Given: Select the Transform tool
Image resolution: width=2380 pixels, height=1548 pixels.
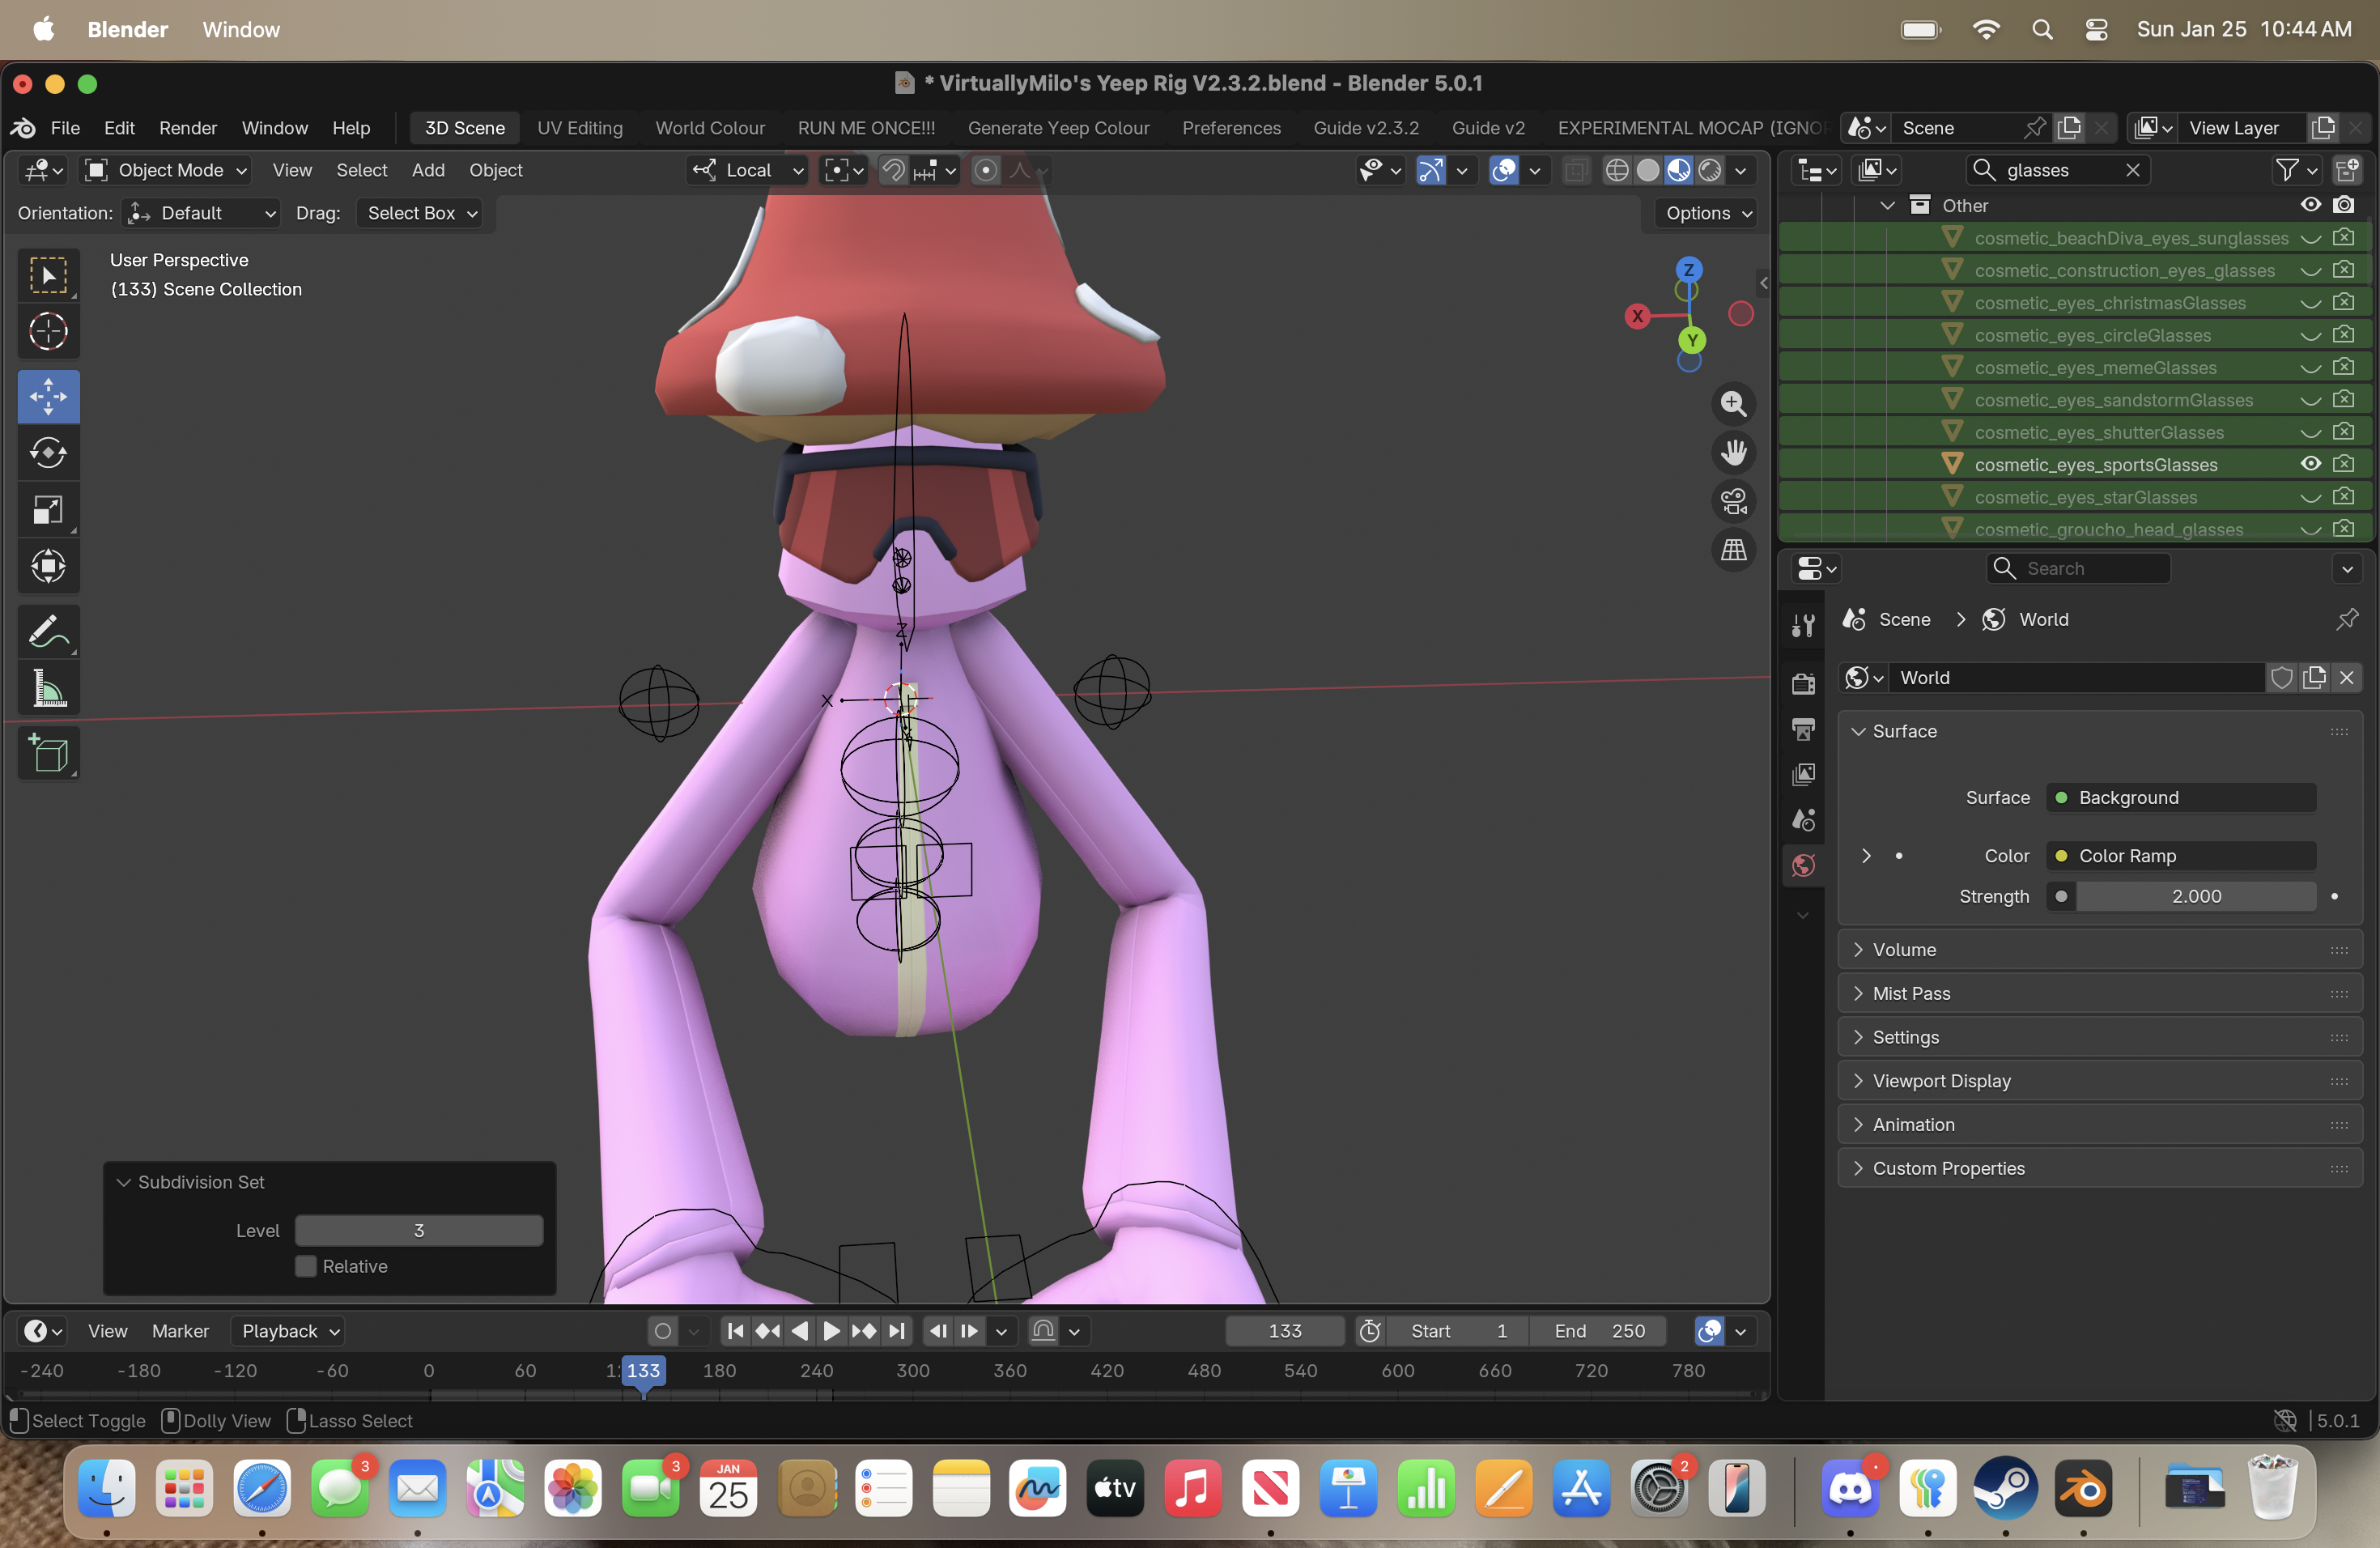Looking at the screenshot, I should 48,567.
